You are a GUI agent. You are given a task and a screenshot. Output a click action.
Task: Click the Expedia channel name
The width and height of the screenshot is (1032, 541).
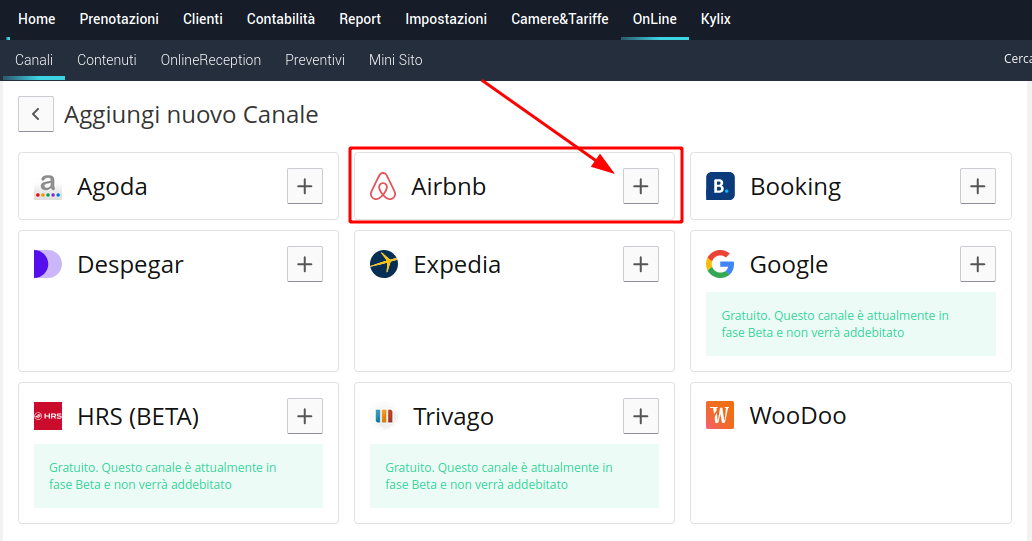pyautogui.click(x=457, y=265)
